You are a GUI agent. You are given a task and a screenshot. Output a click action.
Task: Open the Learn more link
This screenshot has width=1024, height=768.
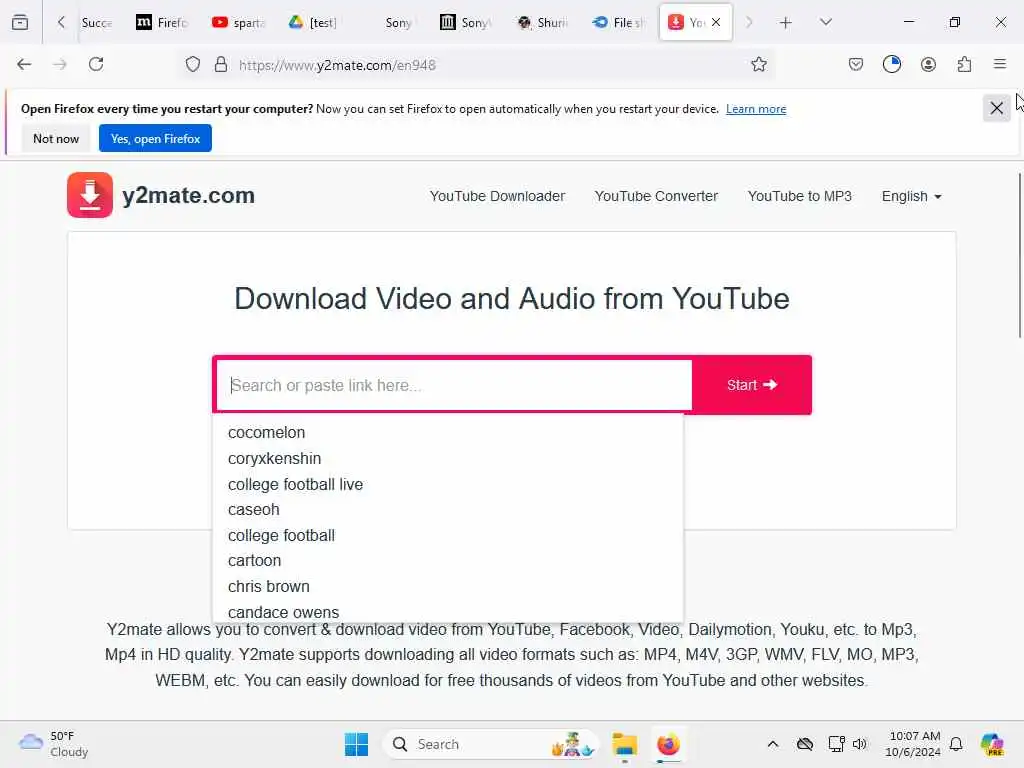point(756,109)
